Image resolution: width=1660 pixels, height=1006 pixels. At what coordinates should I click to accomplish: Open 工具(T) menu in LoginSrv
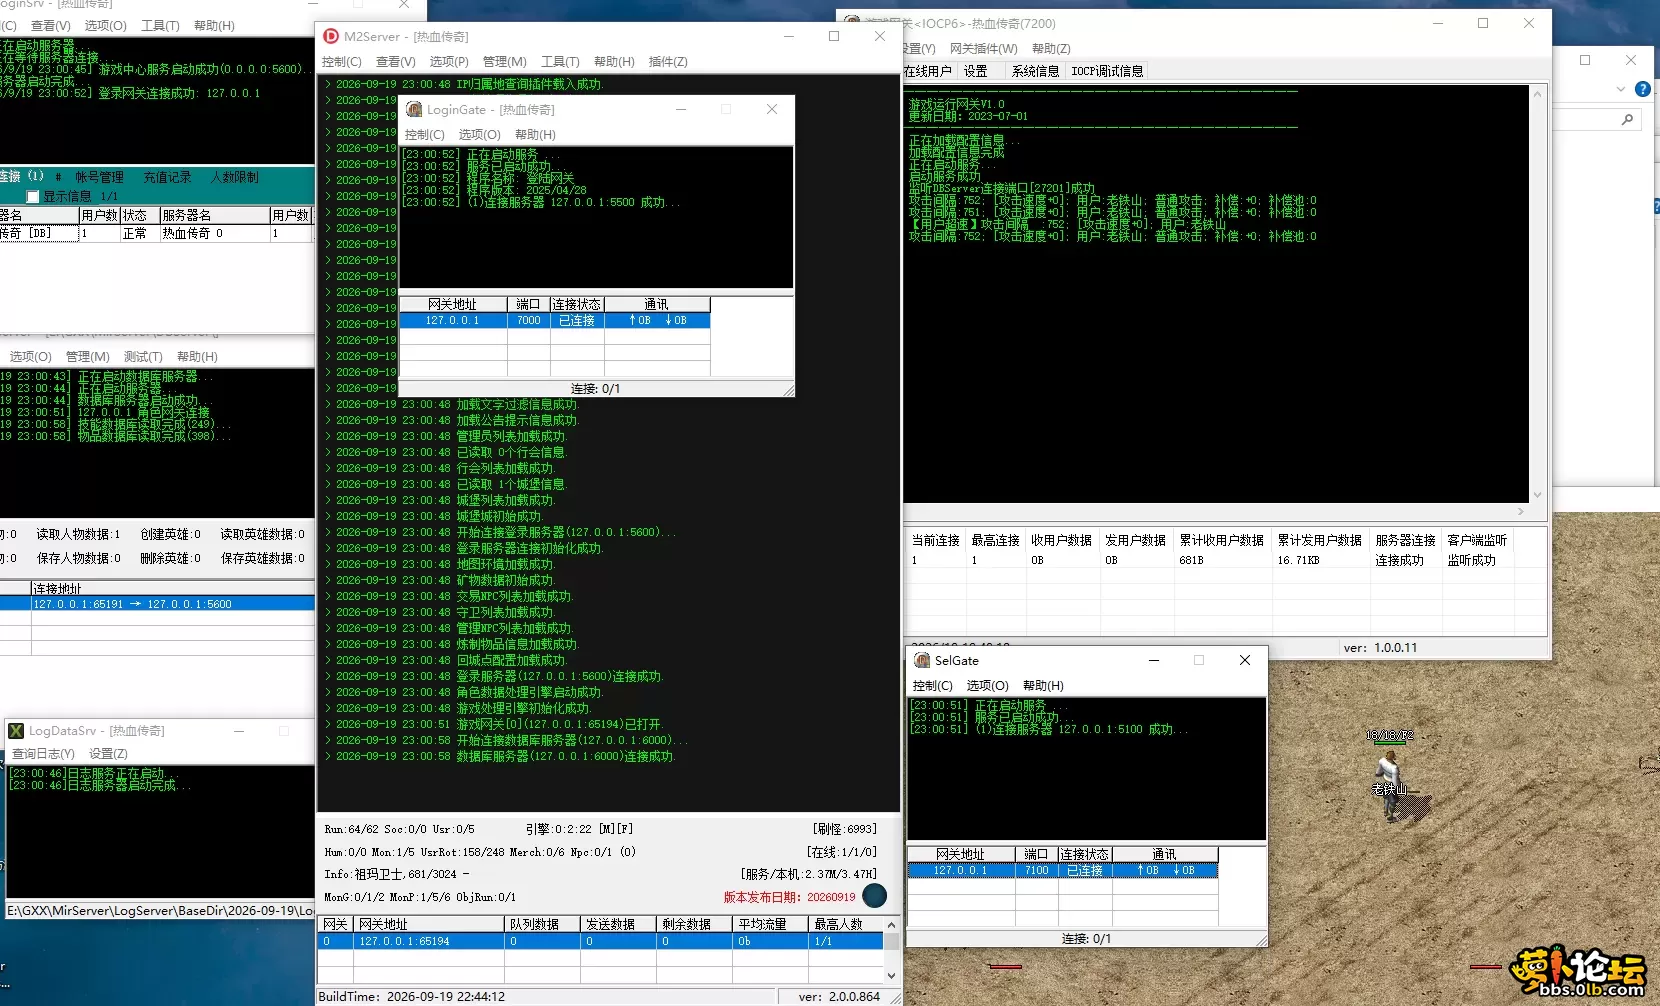[160, 26]
